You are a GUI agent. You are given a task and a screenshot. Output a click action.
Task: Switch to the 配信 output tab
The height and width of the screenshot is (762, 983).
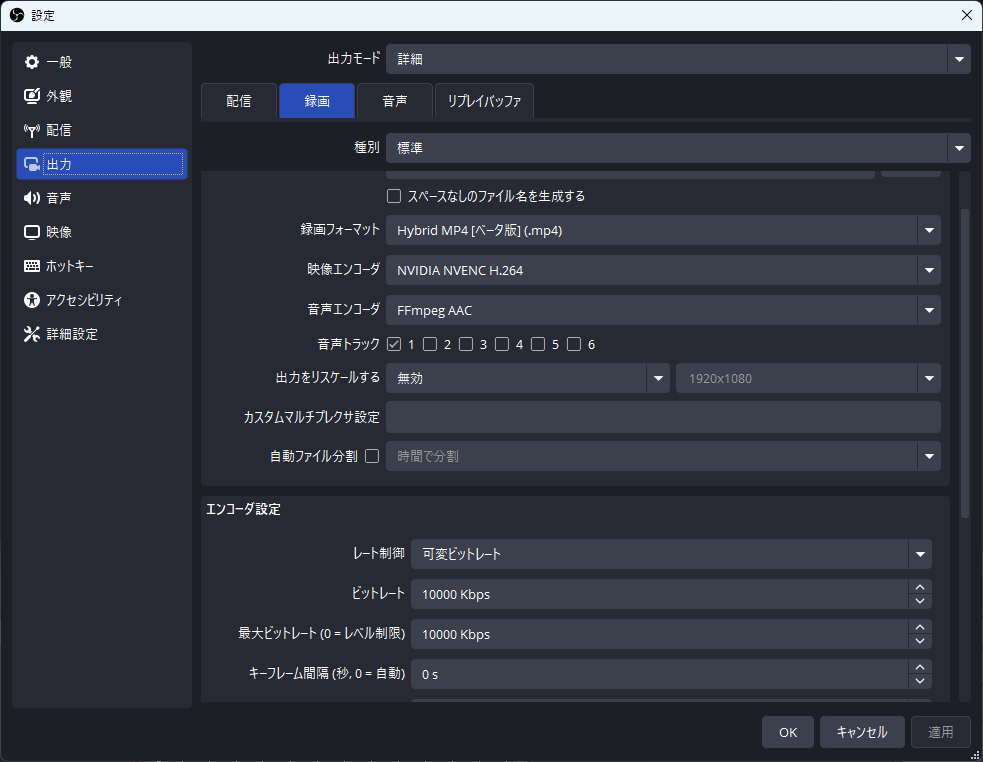click(239, 101)
